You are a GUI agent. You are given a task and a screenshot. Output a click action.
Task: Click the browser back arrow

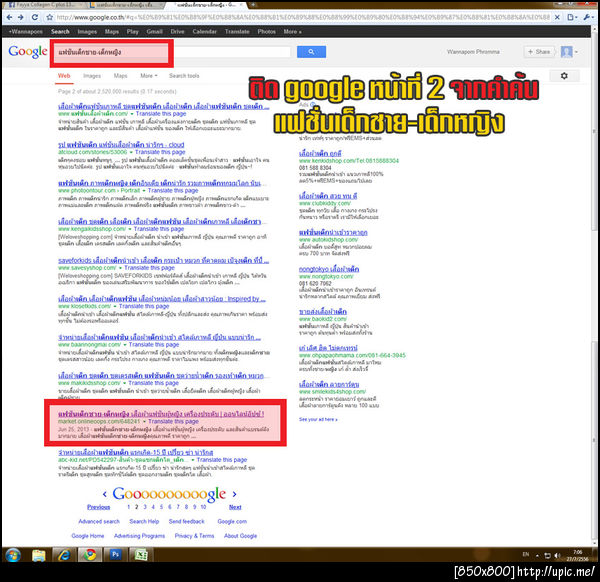pos(9,17)
